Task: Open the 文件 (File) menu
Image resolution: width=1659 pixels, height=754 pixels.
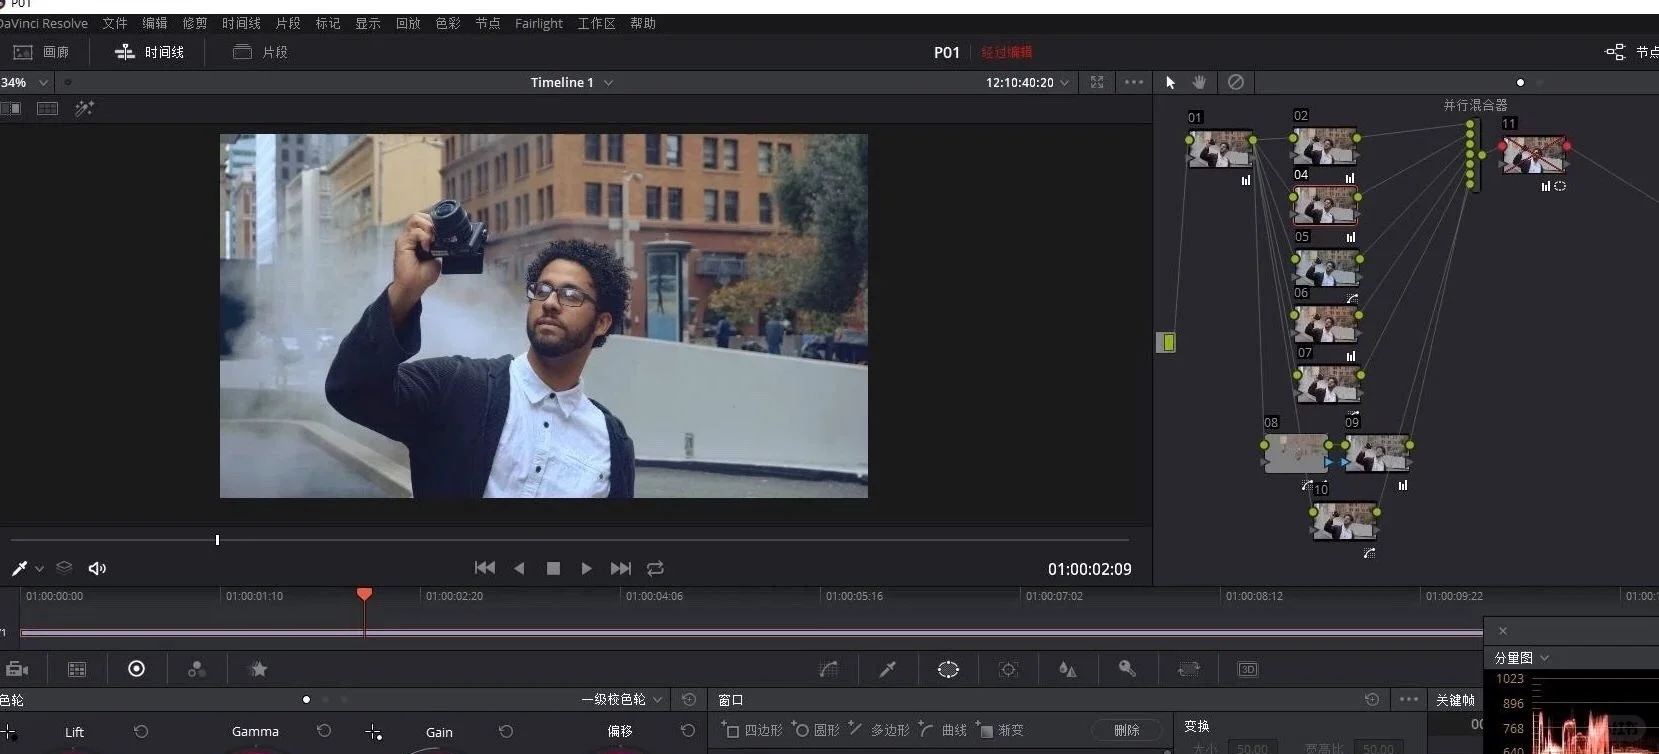Action: (115, 23)
